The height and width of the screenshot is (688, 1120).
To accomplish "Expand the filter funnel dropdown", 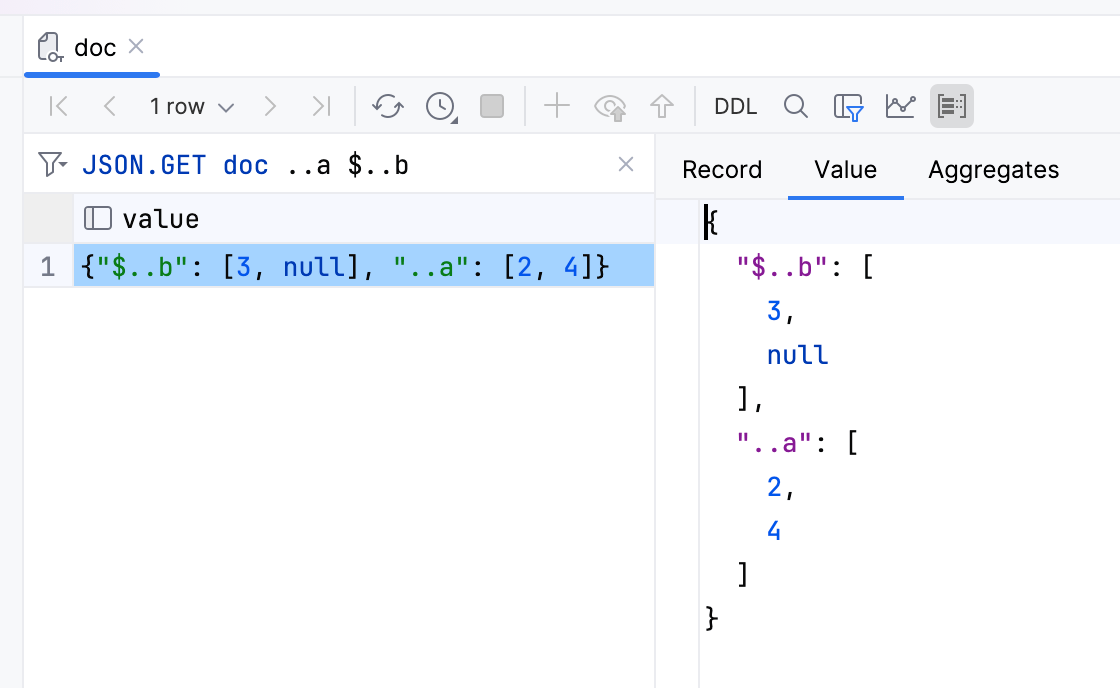I will [52, 164].
